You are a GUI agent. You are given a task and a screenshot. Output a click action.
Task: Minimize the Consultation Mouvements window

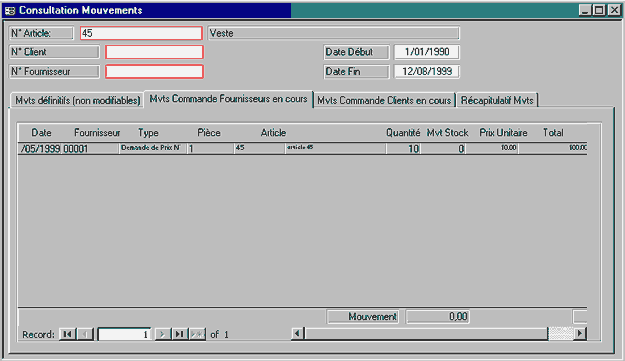click(585, 10)
